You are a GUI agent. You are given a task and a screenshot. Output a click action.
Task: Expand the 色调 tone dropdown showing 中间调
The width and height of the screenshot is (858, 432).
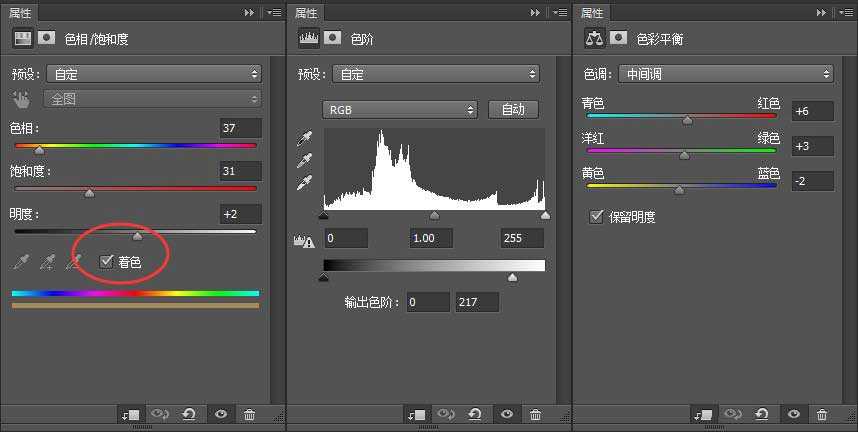coord(725,74)
